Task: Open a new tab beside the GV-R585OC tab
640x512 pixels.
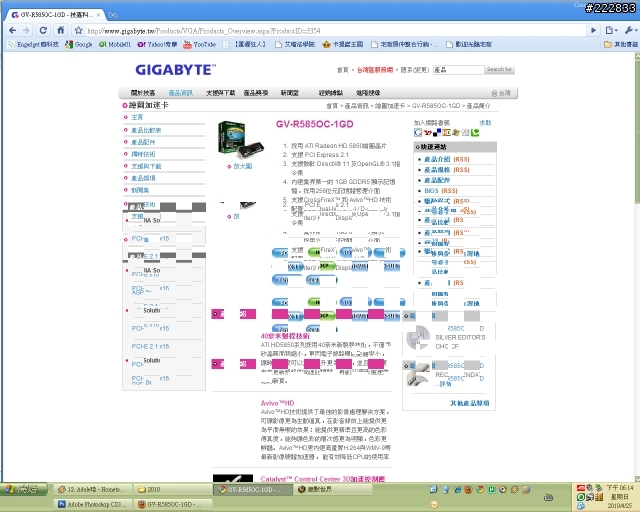Action: 113,15
